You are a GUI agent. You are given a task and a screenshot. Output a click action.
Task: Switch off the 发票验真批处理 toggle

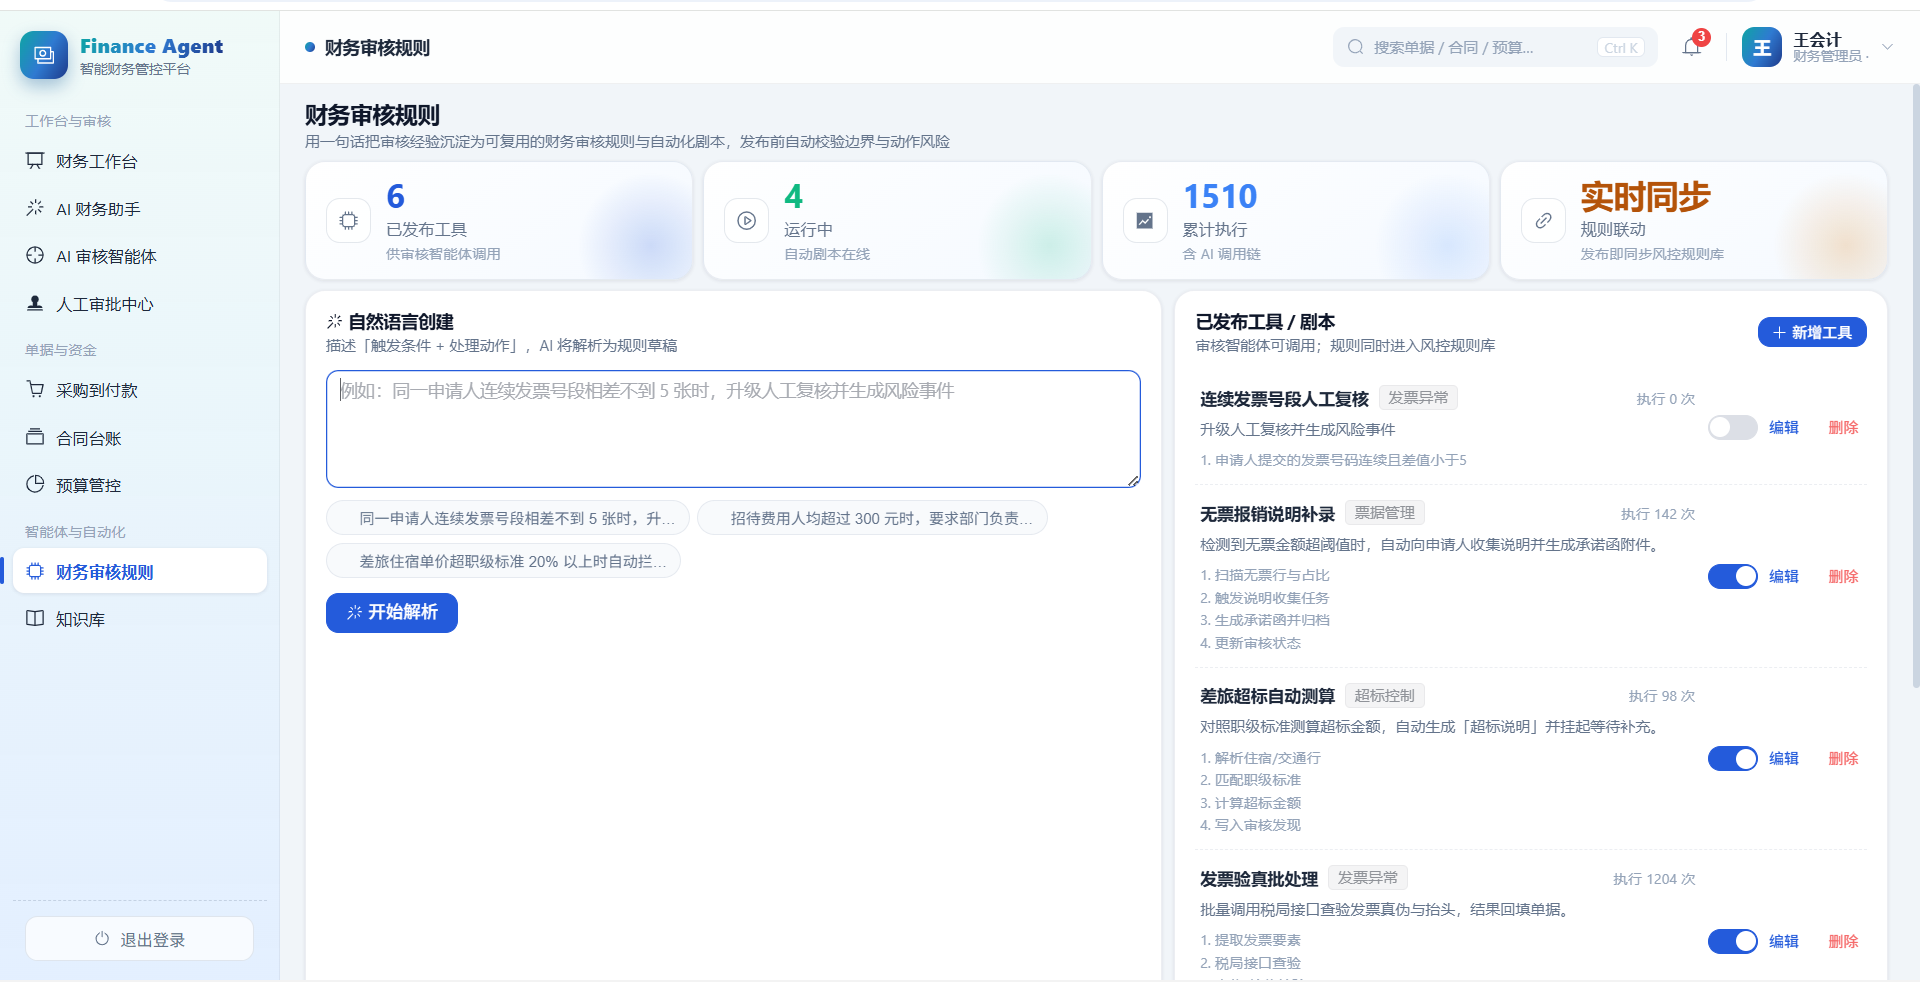1732,942
